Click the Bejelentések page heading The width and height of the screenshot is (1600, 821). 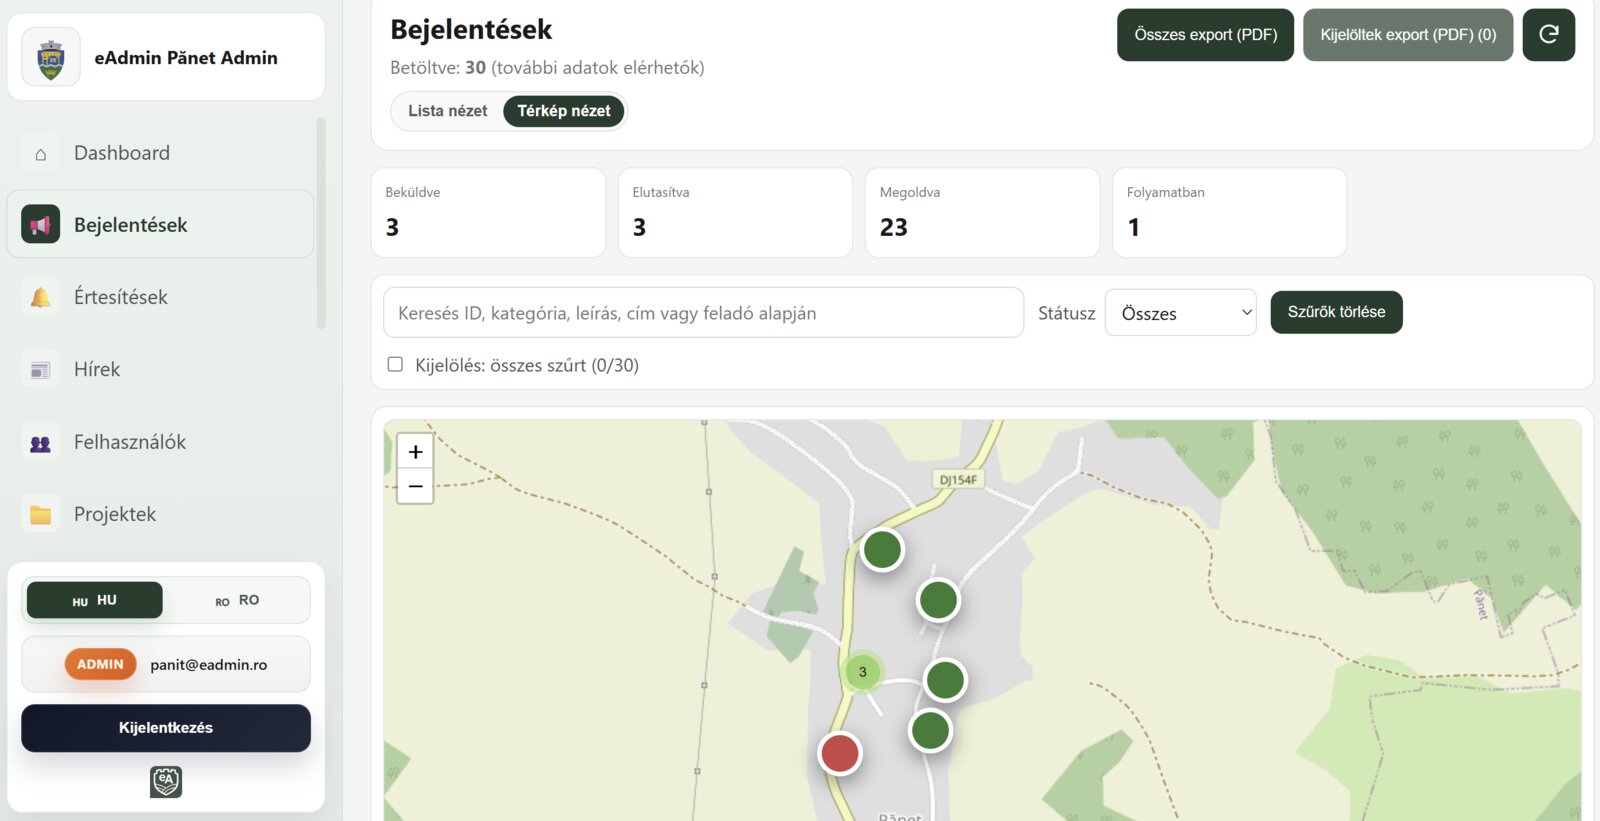pyautogui.click(x=471, y=30)
